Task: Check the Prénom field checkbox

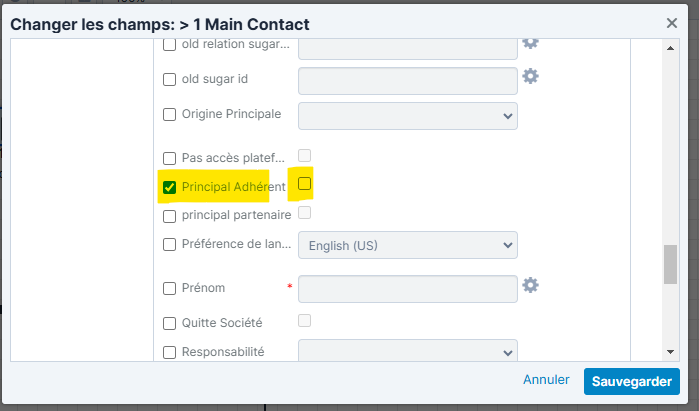Action: coord(169,289)
